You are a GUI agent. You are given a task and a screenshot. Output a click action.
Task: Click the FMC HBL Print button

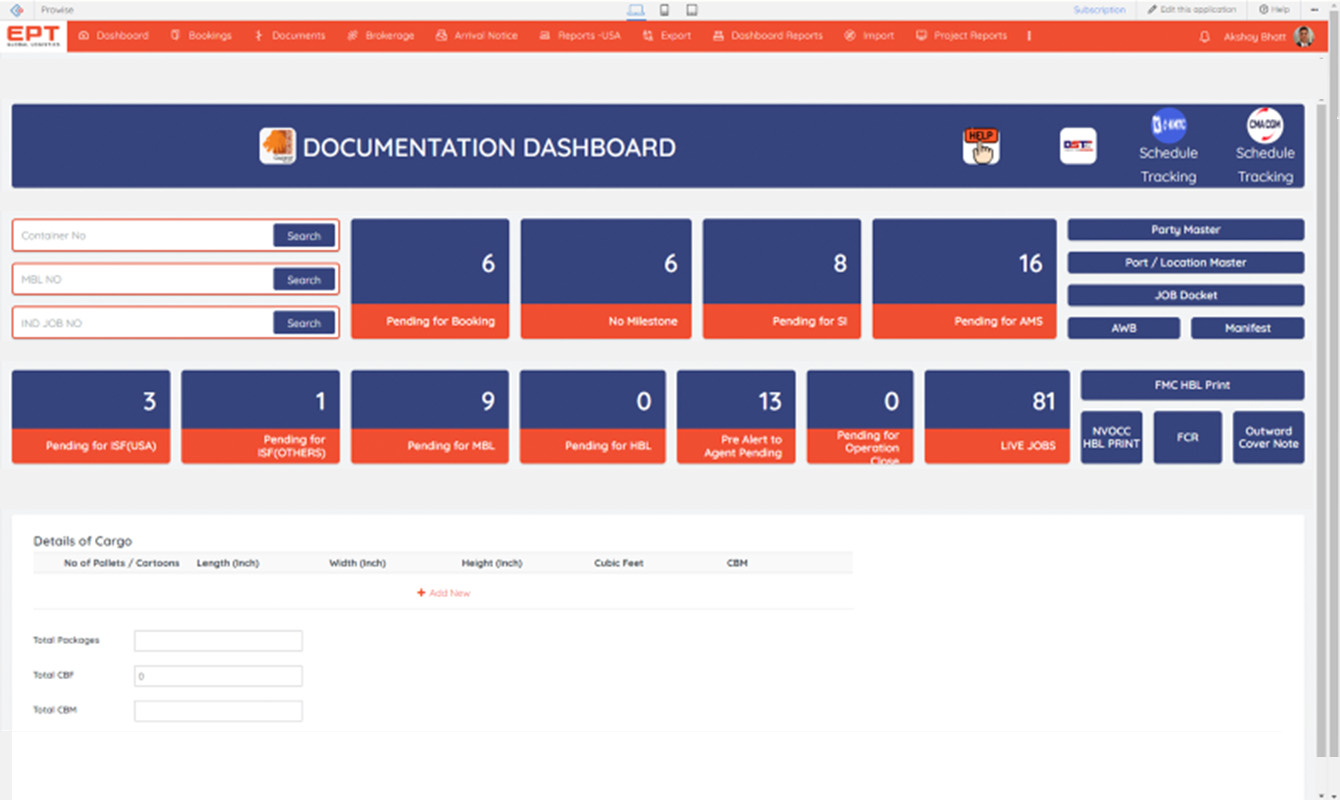point(1192,385)
